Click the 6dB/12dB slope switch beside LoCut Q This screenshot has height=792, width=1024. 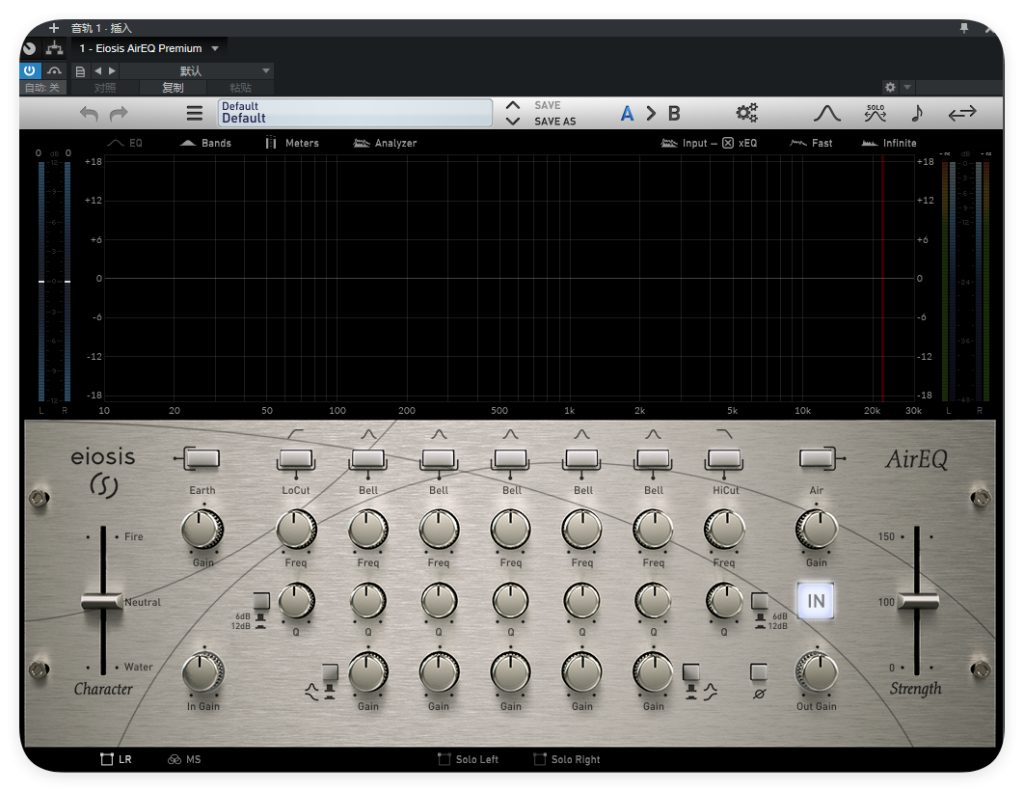(261, 601)
